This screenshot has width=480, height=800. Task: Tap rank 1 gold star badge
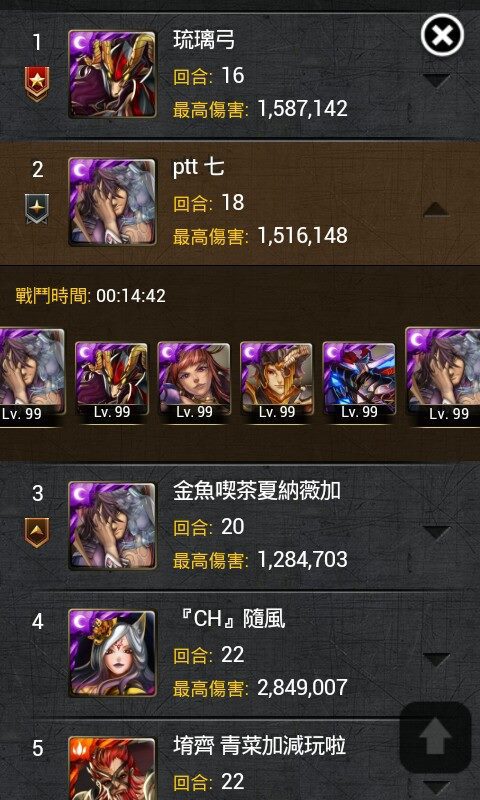(x=37, y=85)
